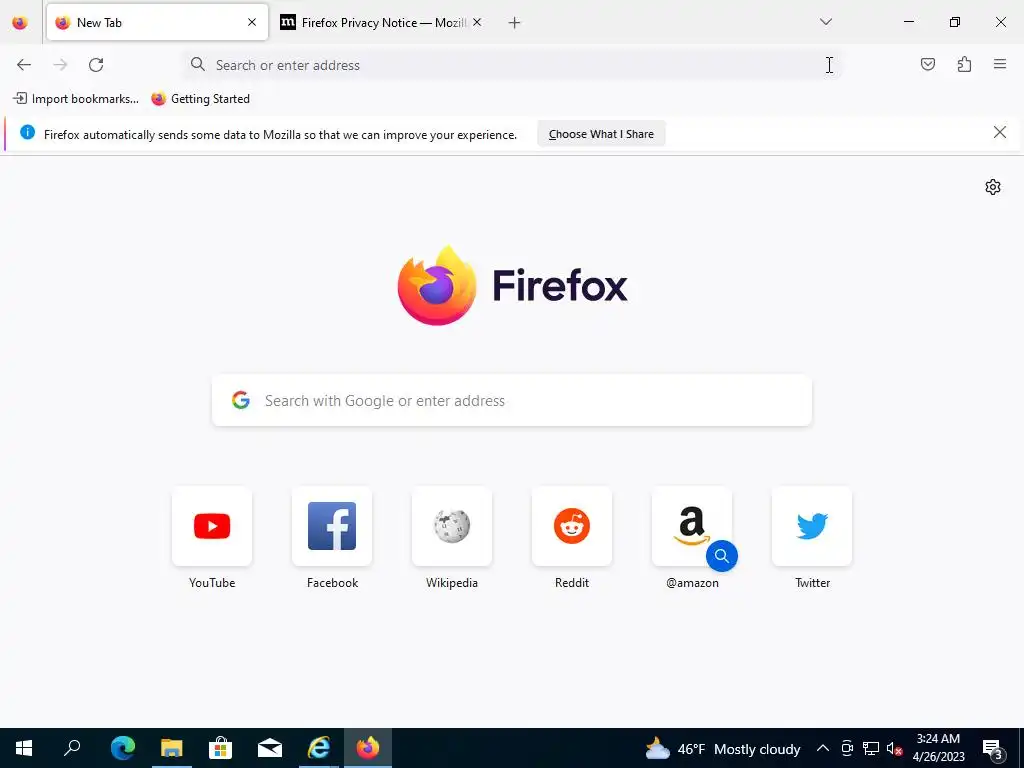Focus the Search with Google field
Screen dimensions: 1024x768
[512, 400]
